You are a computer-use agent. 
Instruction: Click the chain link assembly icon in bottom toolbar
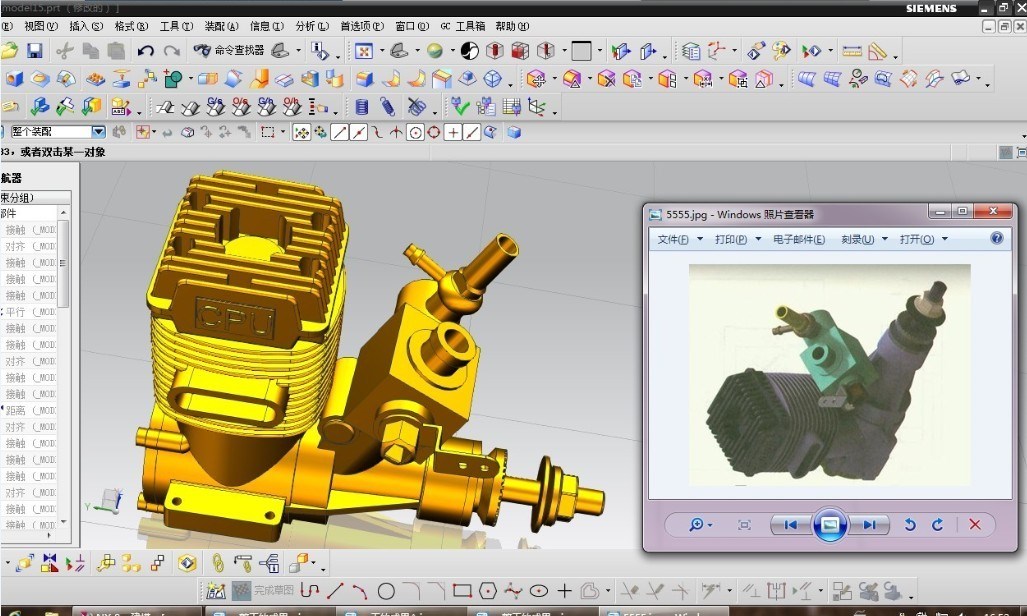(218, 562)
